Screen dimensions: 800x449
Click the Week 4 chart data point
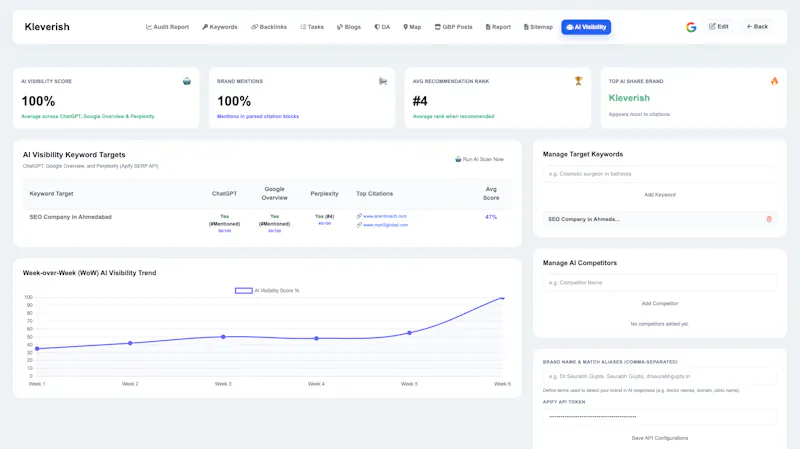coord(316,338)
